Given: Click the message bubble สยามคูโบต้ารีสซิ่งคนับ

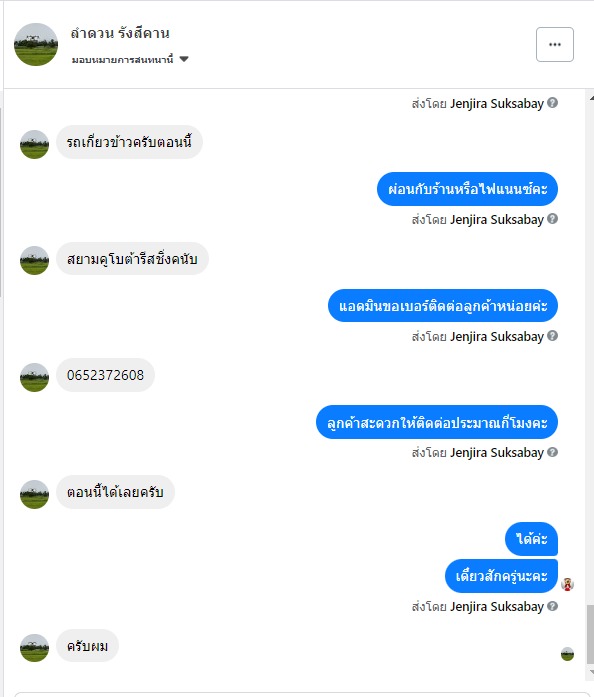Looking at the screenshot, I should coord(132,259).
